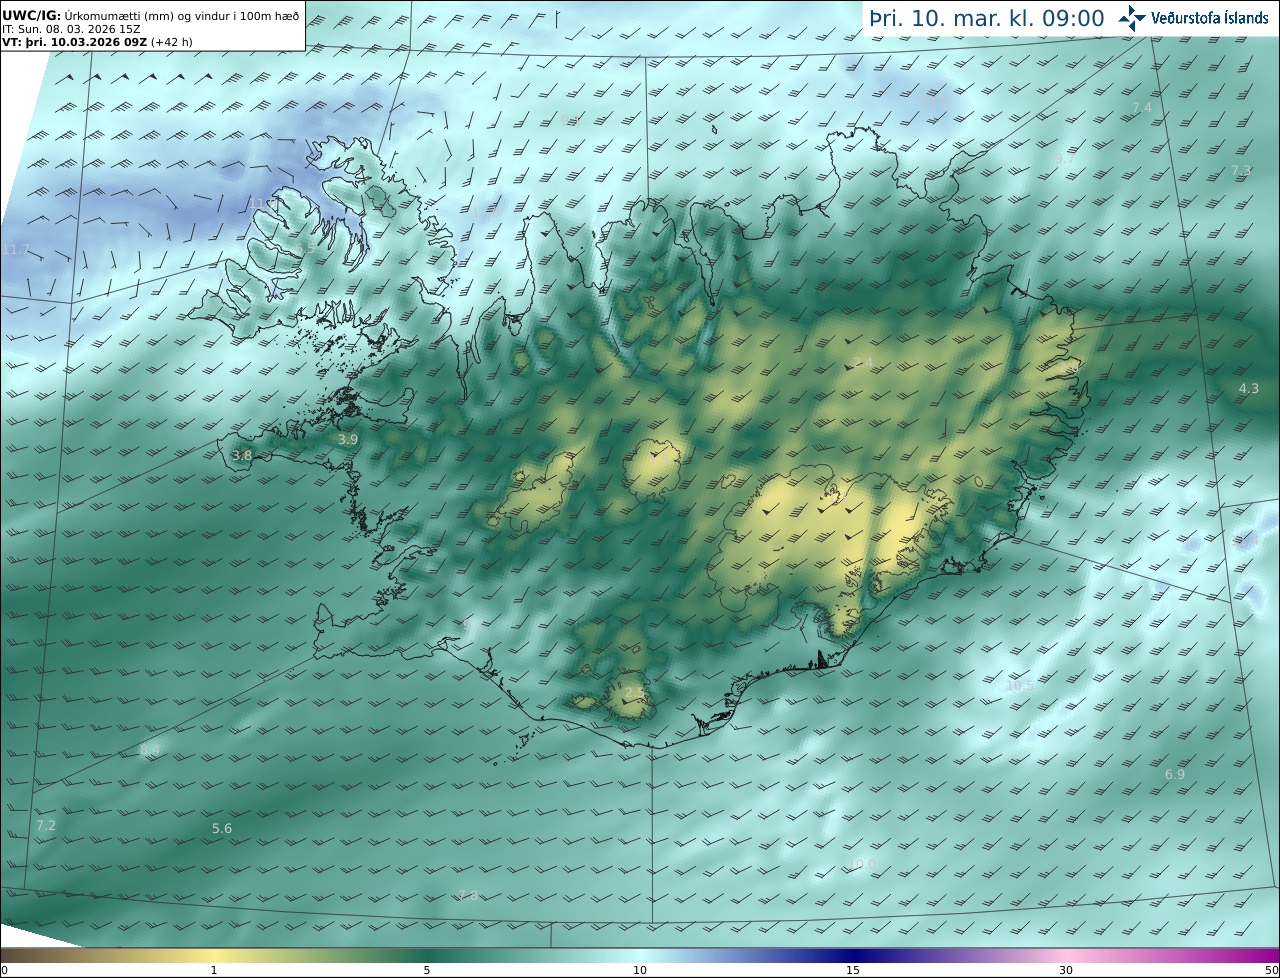
Task: Click the 50 tick on the color scale
Action: coord(1272,971)
